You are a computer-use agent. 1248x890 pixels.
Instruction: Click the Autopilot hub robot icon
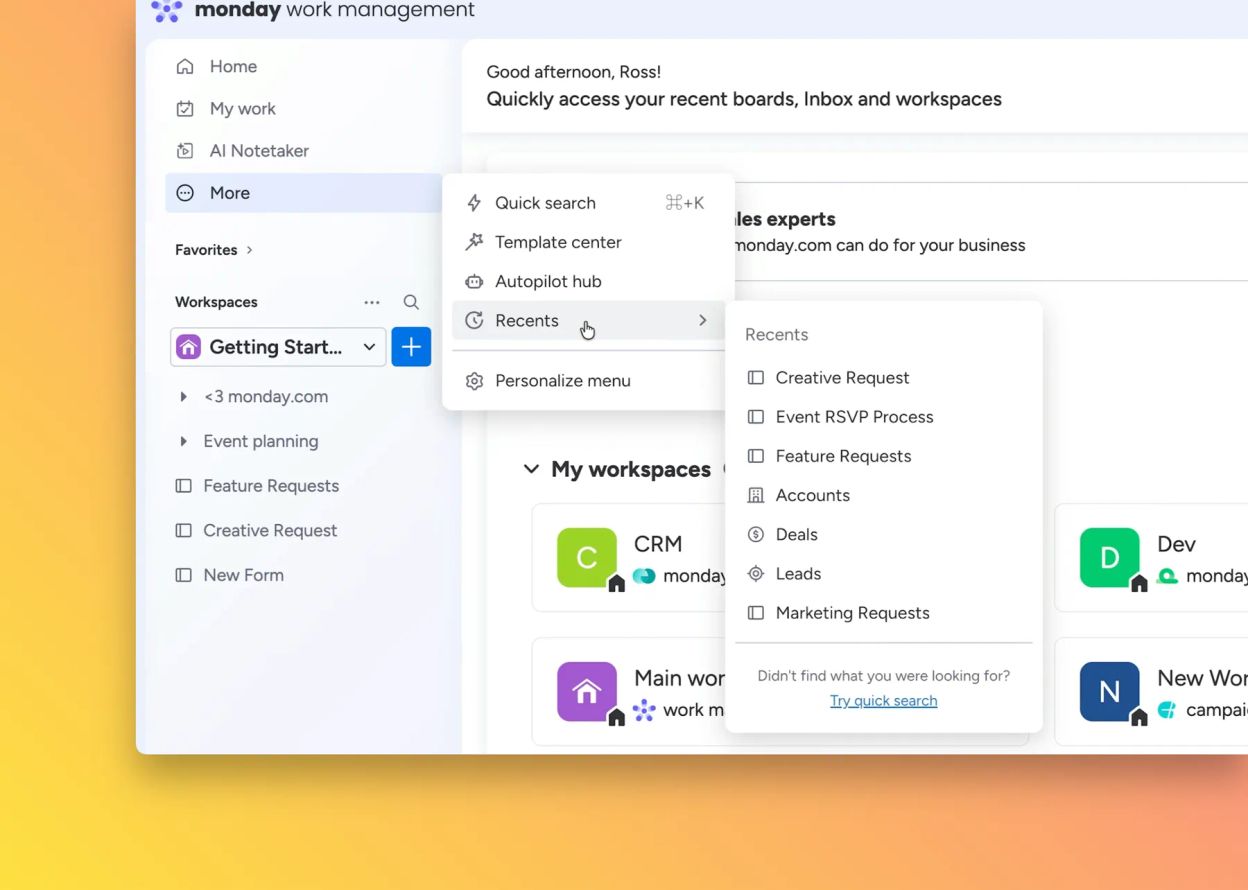click(475, 282)
